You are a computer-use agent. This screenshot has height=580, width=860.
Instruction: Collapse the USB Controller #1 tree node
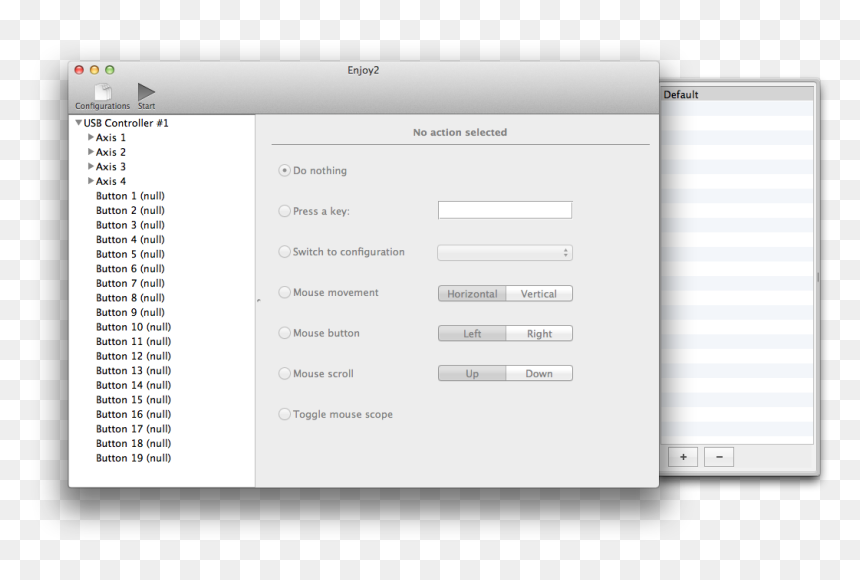point(78,123)
